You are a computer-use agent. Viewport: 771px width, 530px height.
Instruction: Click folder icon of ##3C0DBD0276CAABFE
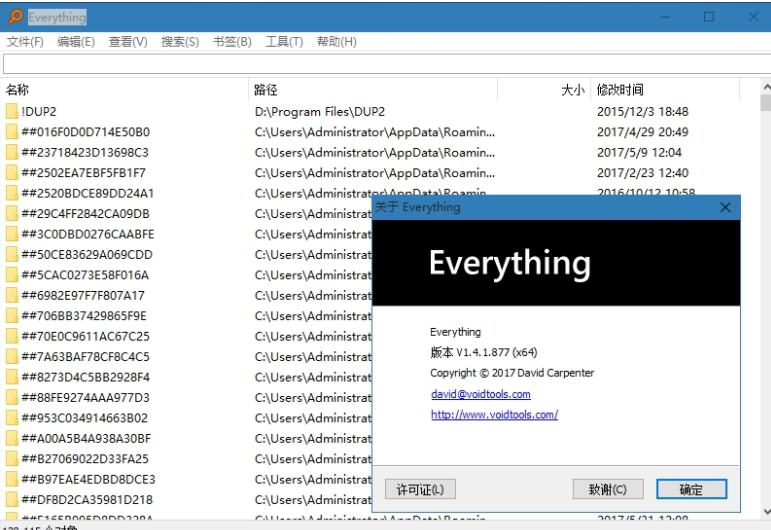12,234
